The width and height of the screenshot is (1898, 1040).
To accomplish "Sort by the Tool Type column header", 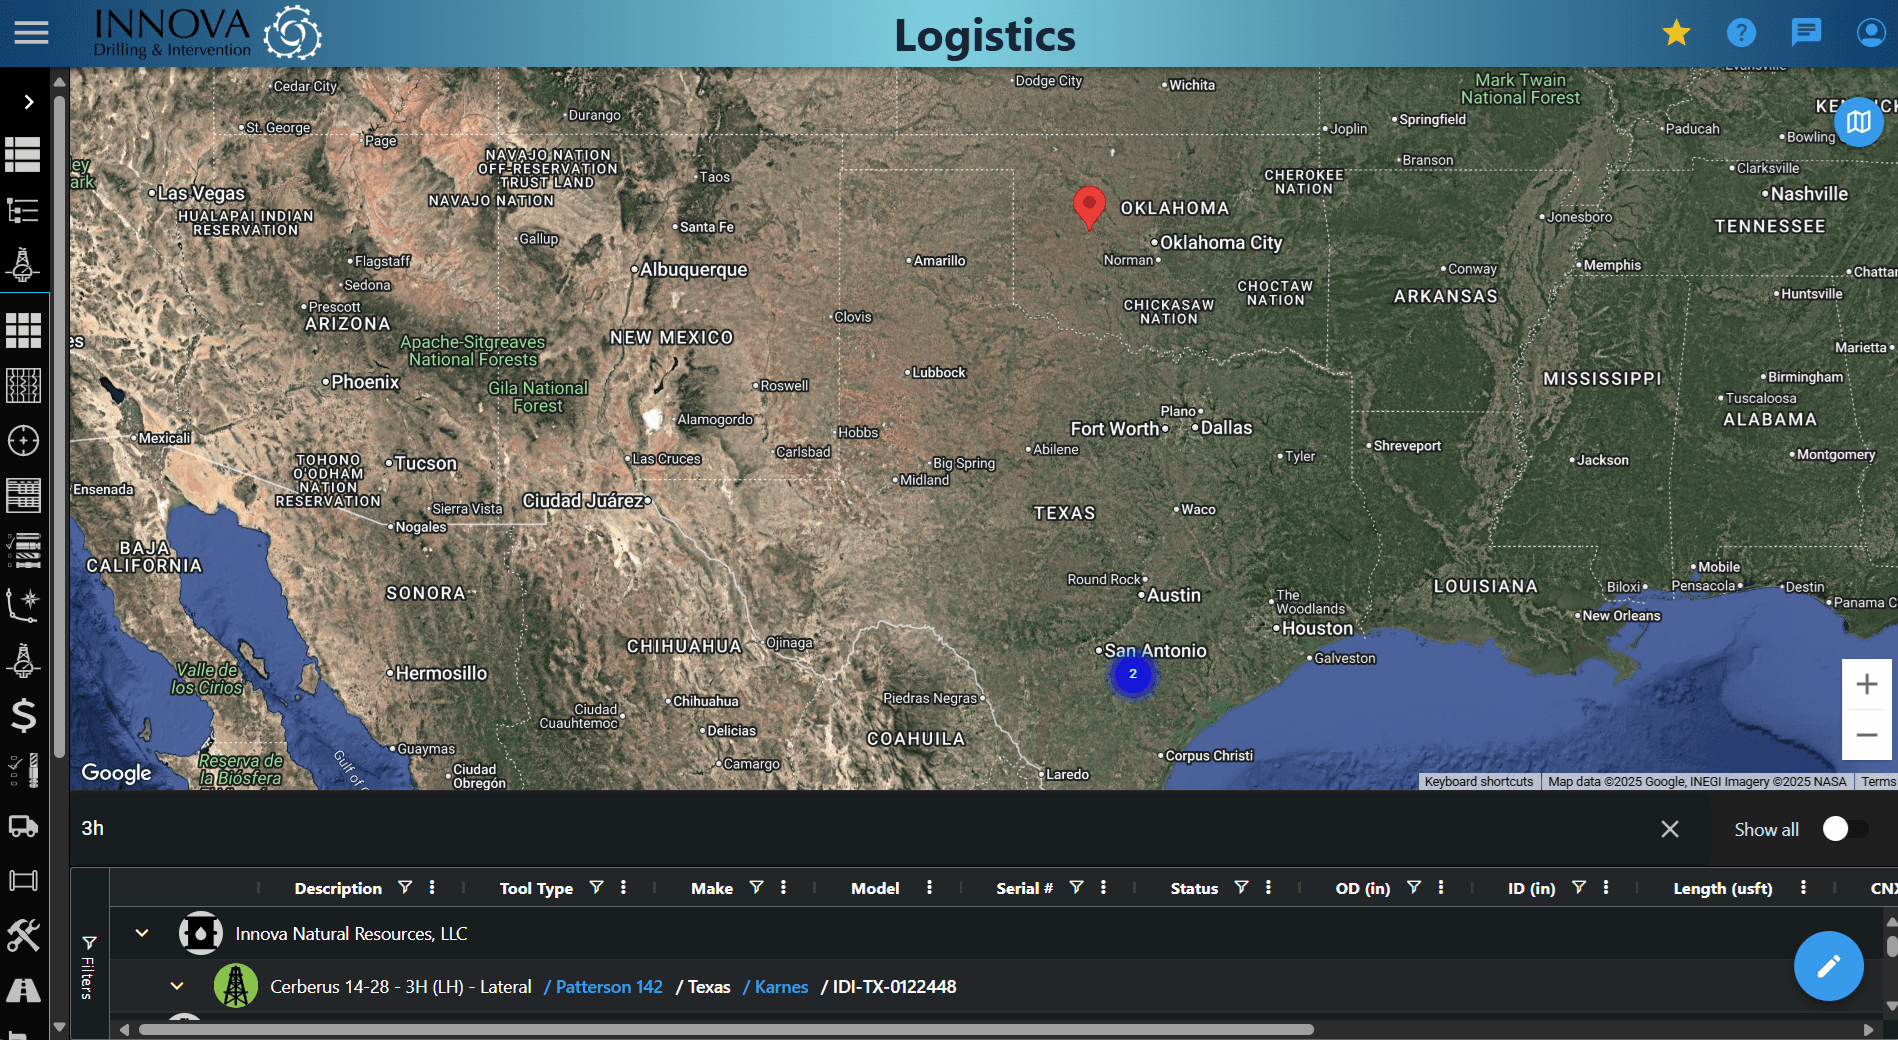I will click(536, 888).
